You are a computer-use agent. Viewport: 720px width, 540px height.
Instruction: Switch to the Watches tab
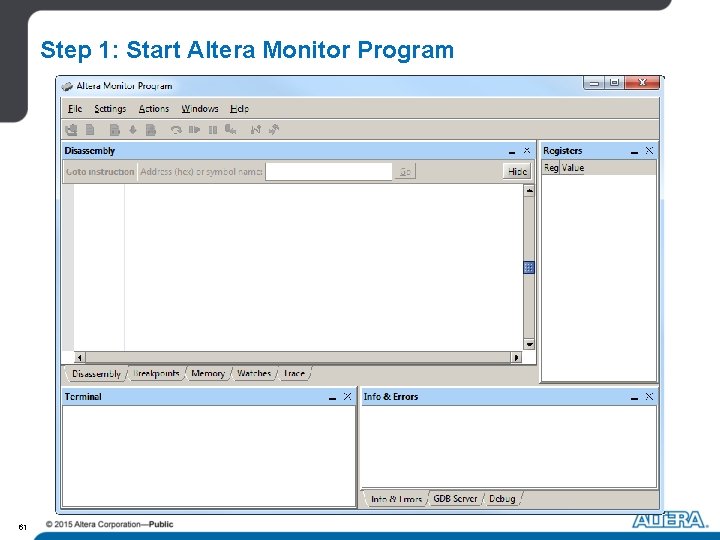coord(254,373)
